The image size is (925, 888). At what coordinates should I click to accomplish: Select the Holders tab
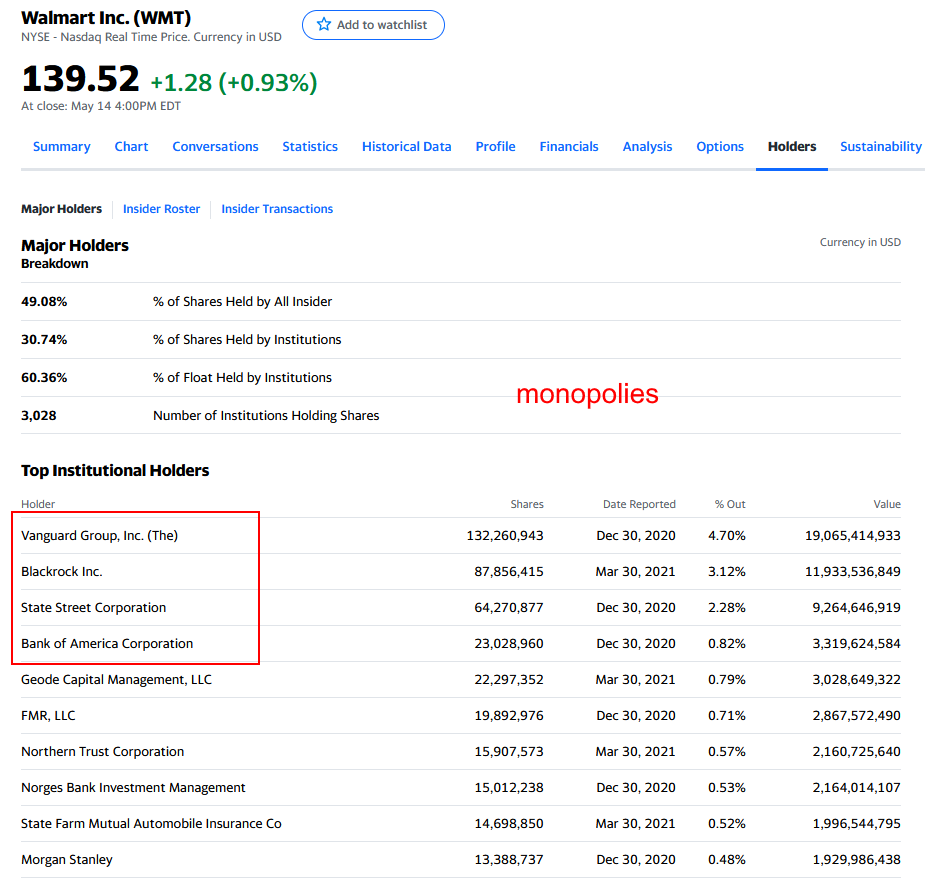(x=792, y=146)
